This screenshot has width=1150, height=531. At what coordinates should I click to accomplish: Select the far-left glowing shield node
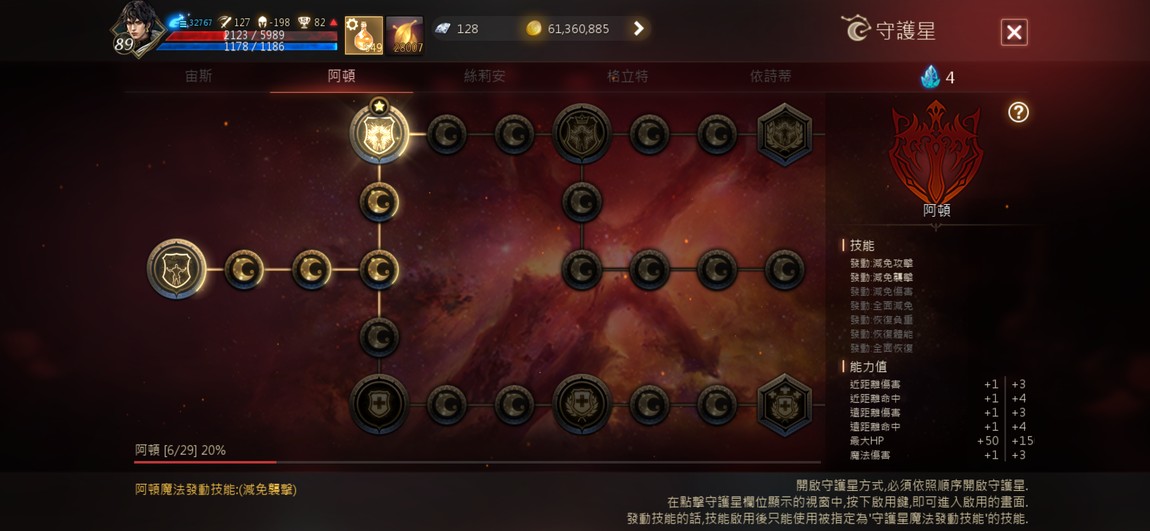176,269
